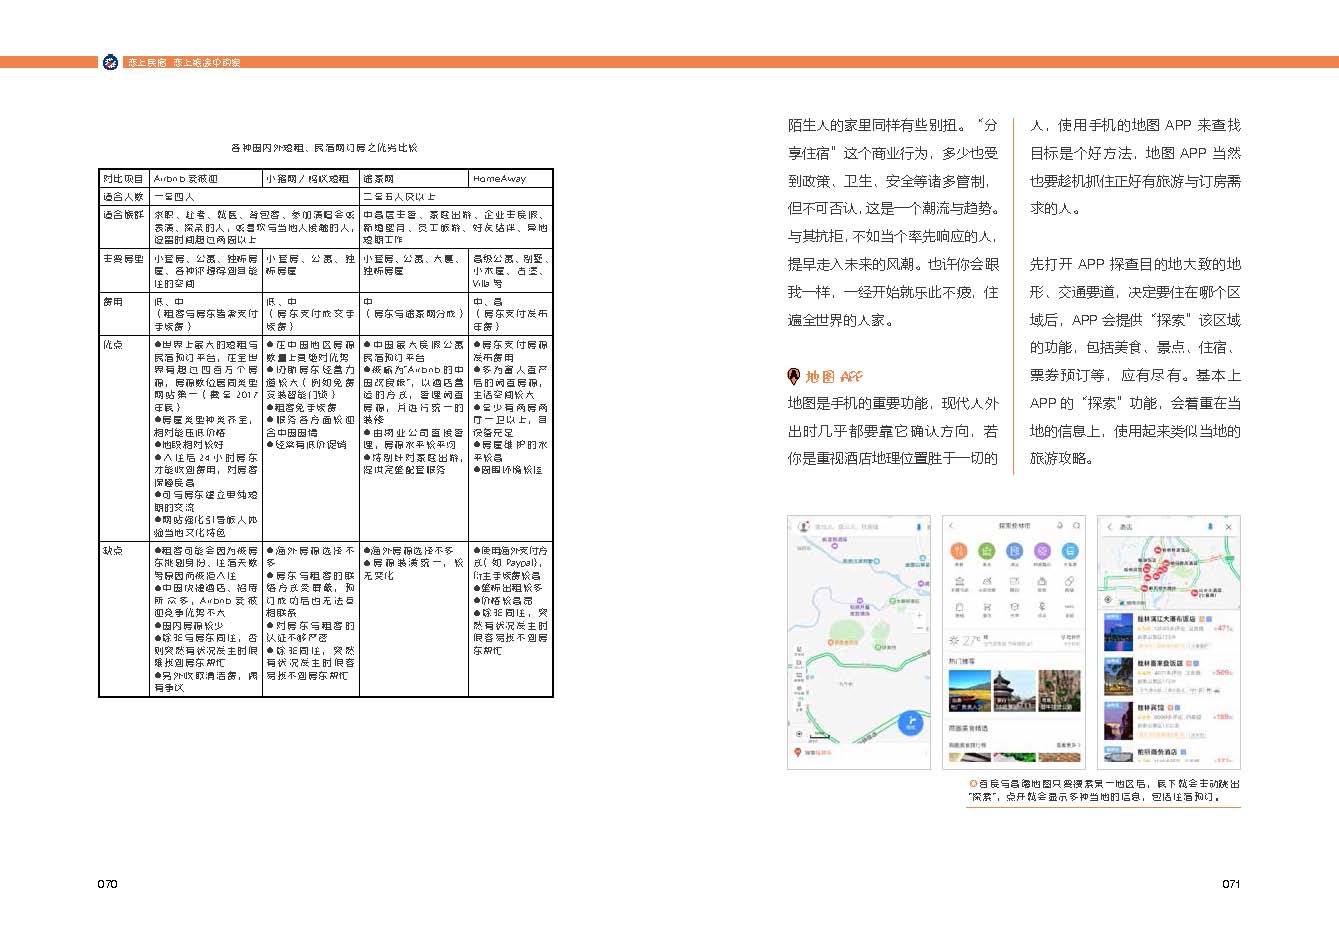The image size is (1339, 945).
Task: Open the bell notification icon in explore screen
Action: [1059, 526]
